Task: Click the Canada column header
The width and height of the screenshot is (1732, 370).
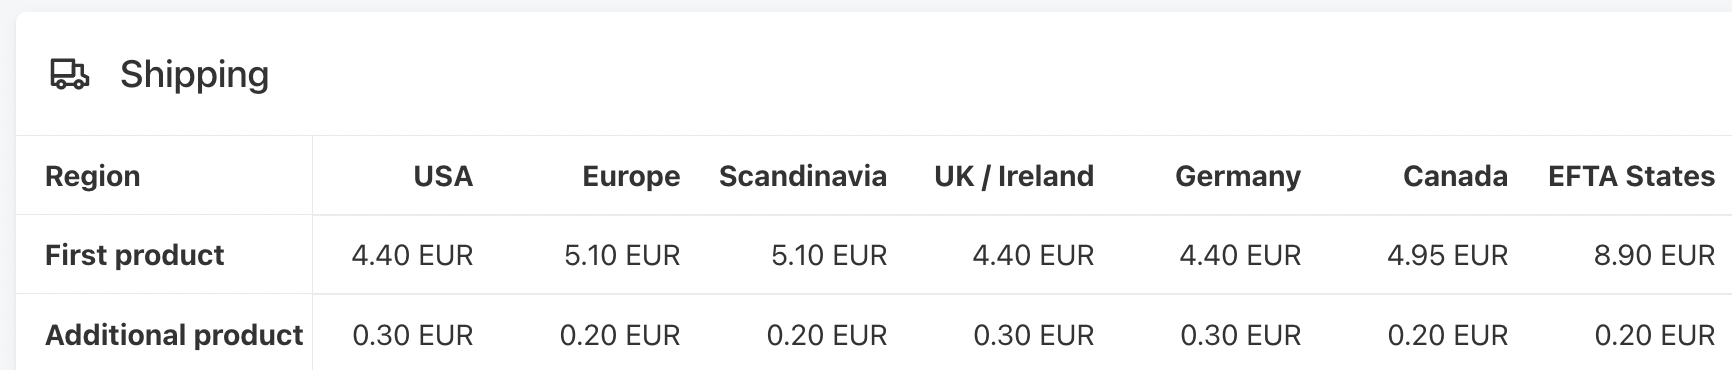Action: coord(1455,176)
